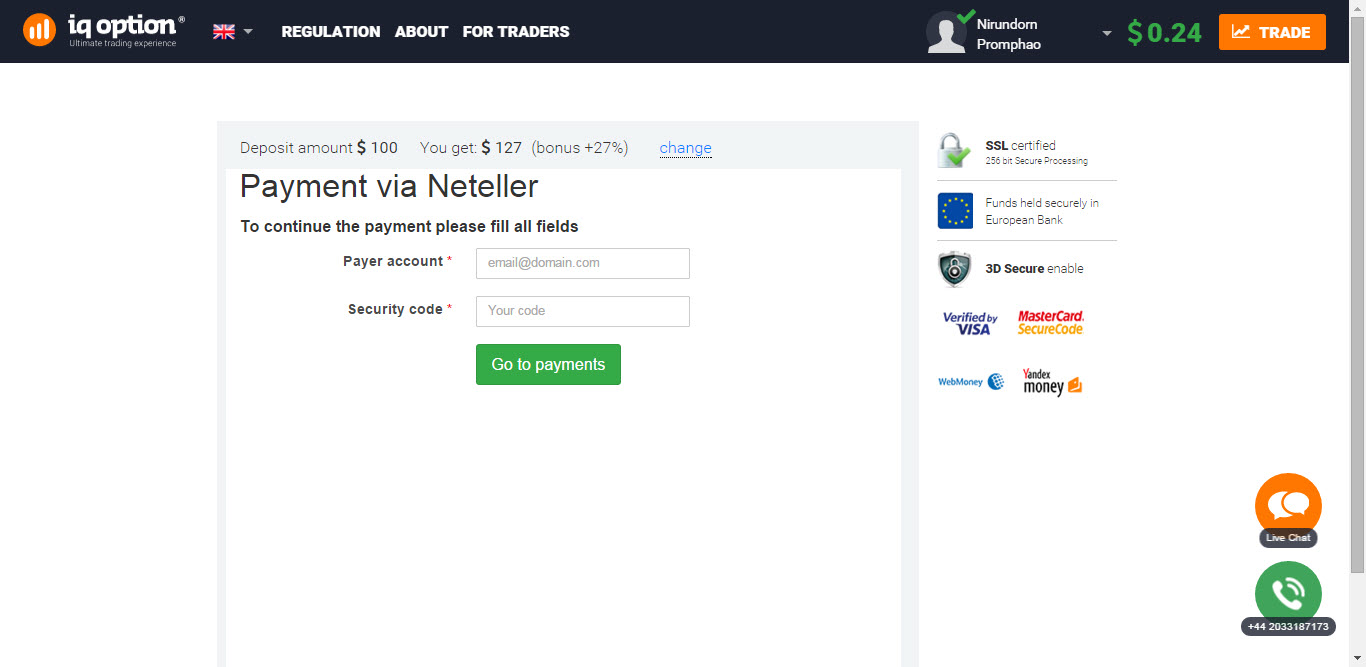
Task: Click the user profile avatar
Action: point(947,32)
